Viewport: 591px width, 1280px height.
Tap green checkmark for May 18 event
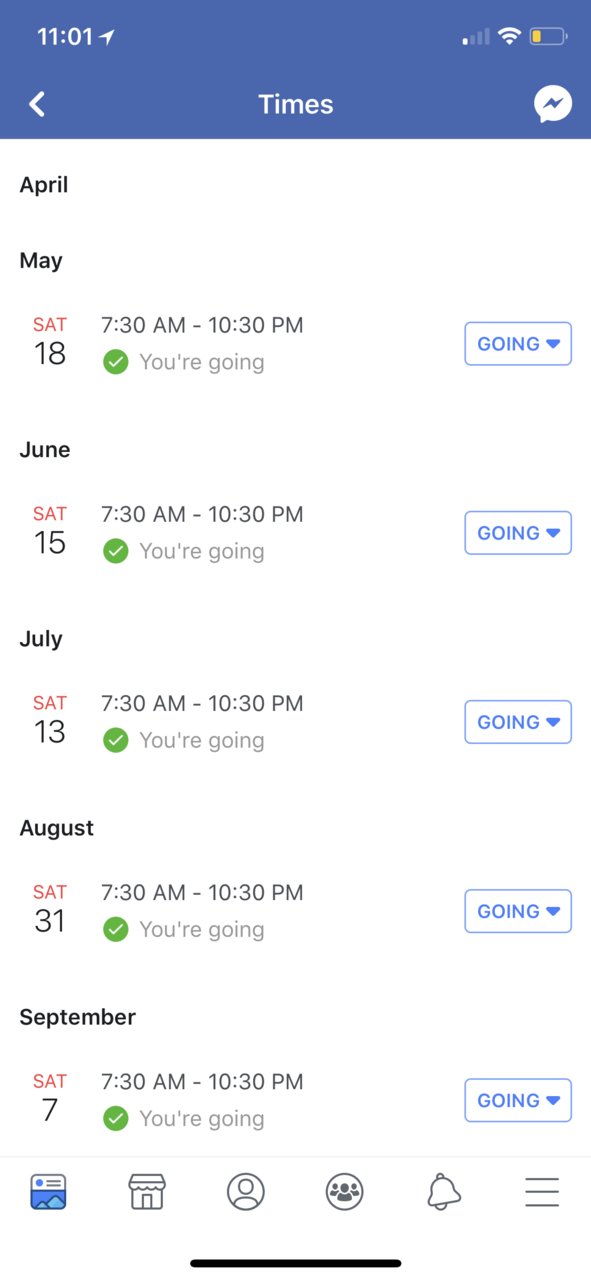click(116, 362)
